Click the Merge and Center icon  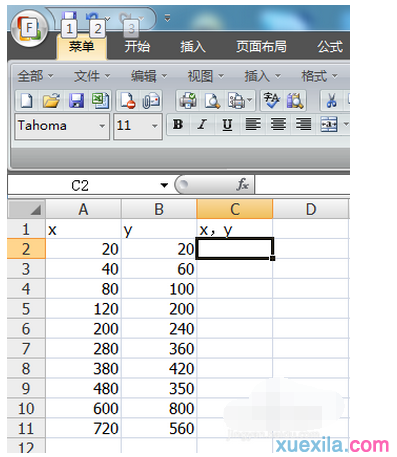329,125
